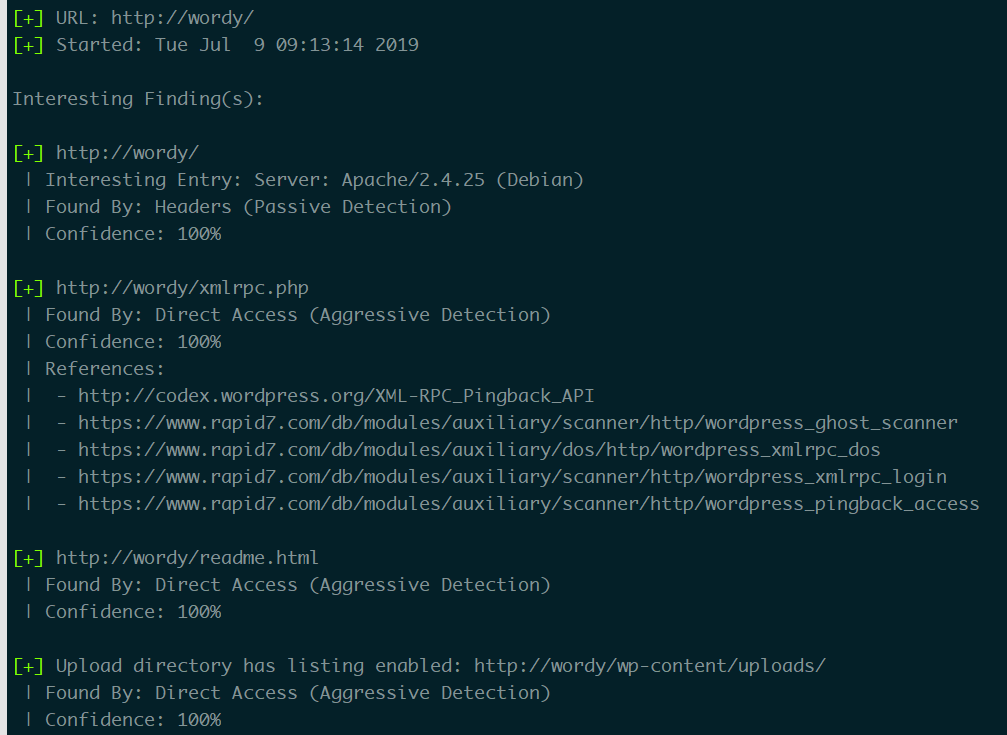The image size is (1007, 735).
Task: Open the http://wordy/xmlrpc.php link
Action: click(182, 288)
